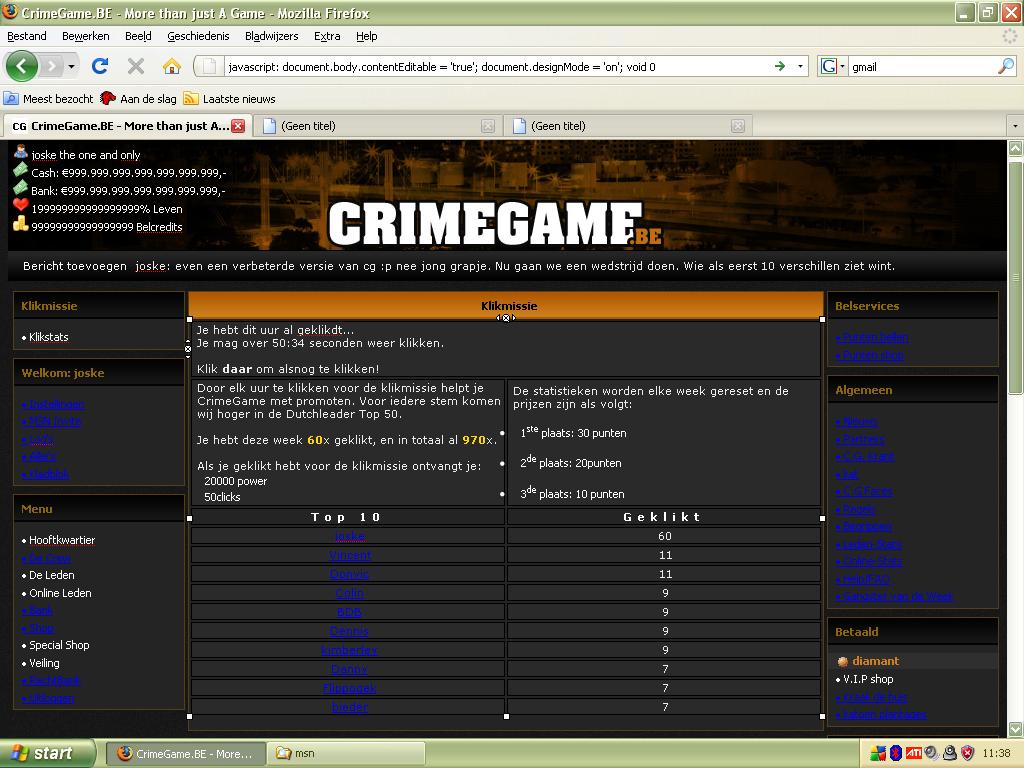Open the Bestand menu

click(x=27, y=36)
